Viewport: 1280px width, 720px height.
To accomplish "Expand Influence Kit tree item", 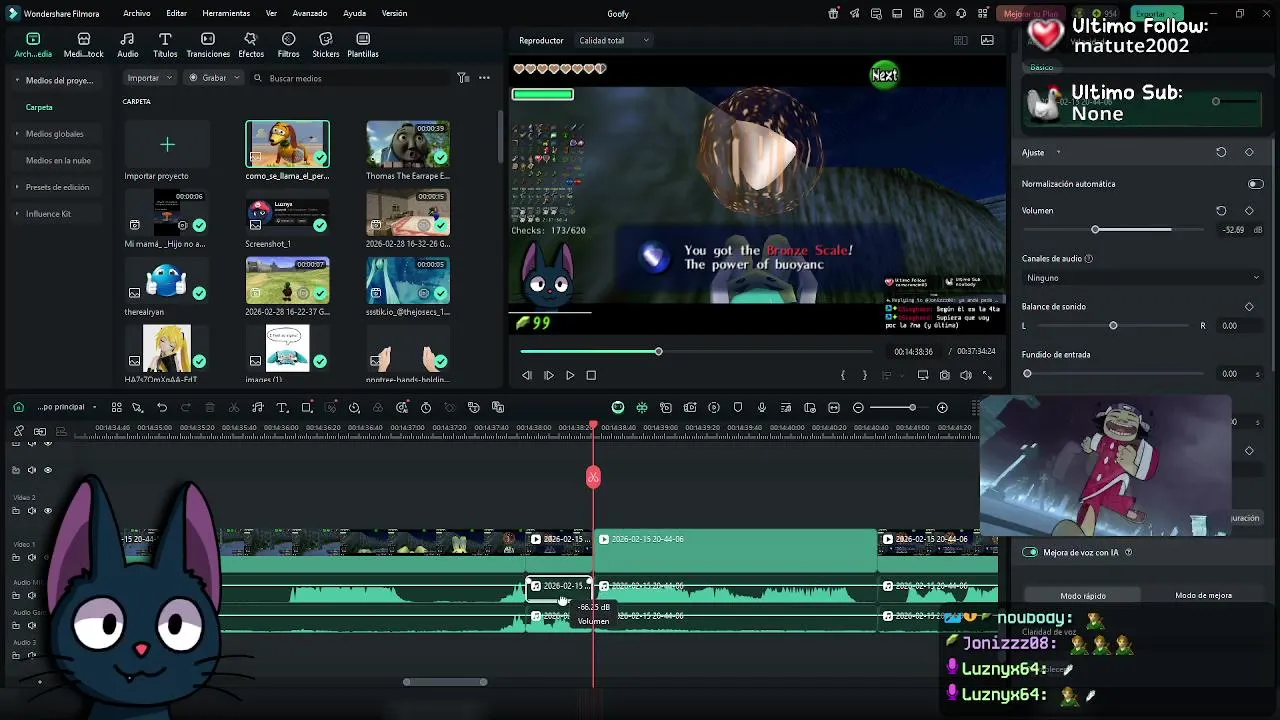I will (17, 213).
